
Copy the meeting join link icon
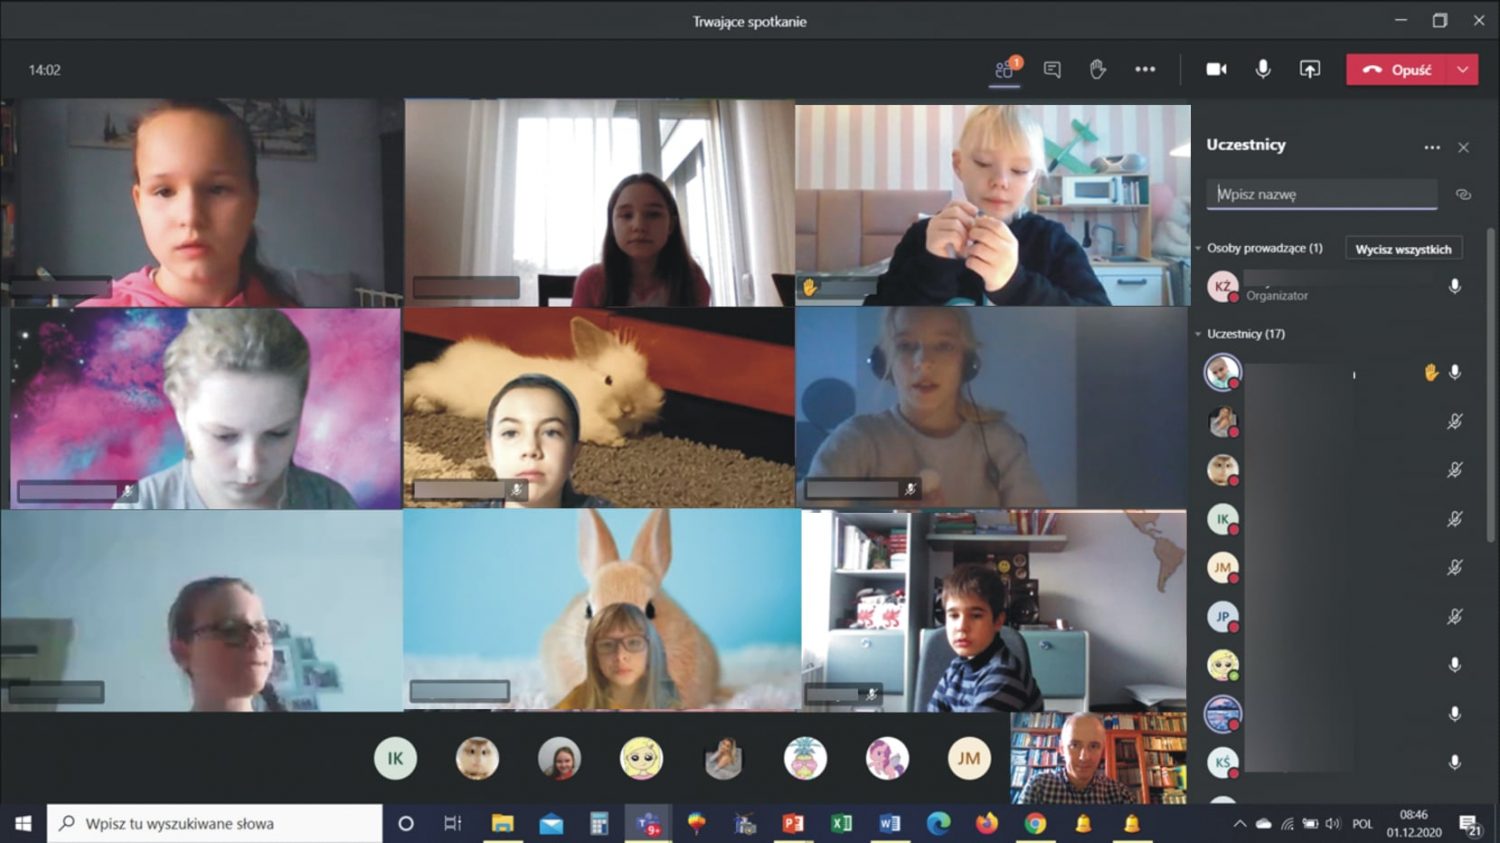[1463, 194]
